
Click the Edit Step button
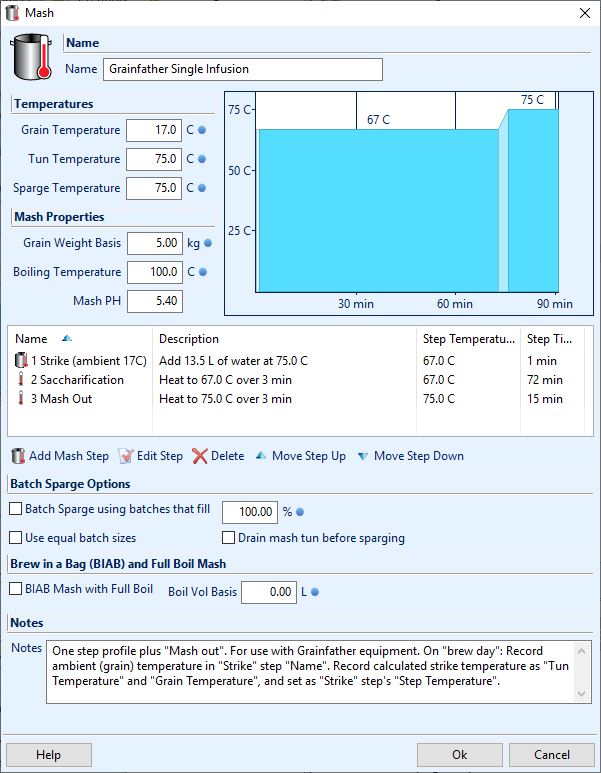click(x=150, y=456)
